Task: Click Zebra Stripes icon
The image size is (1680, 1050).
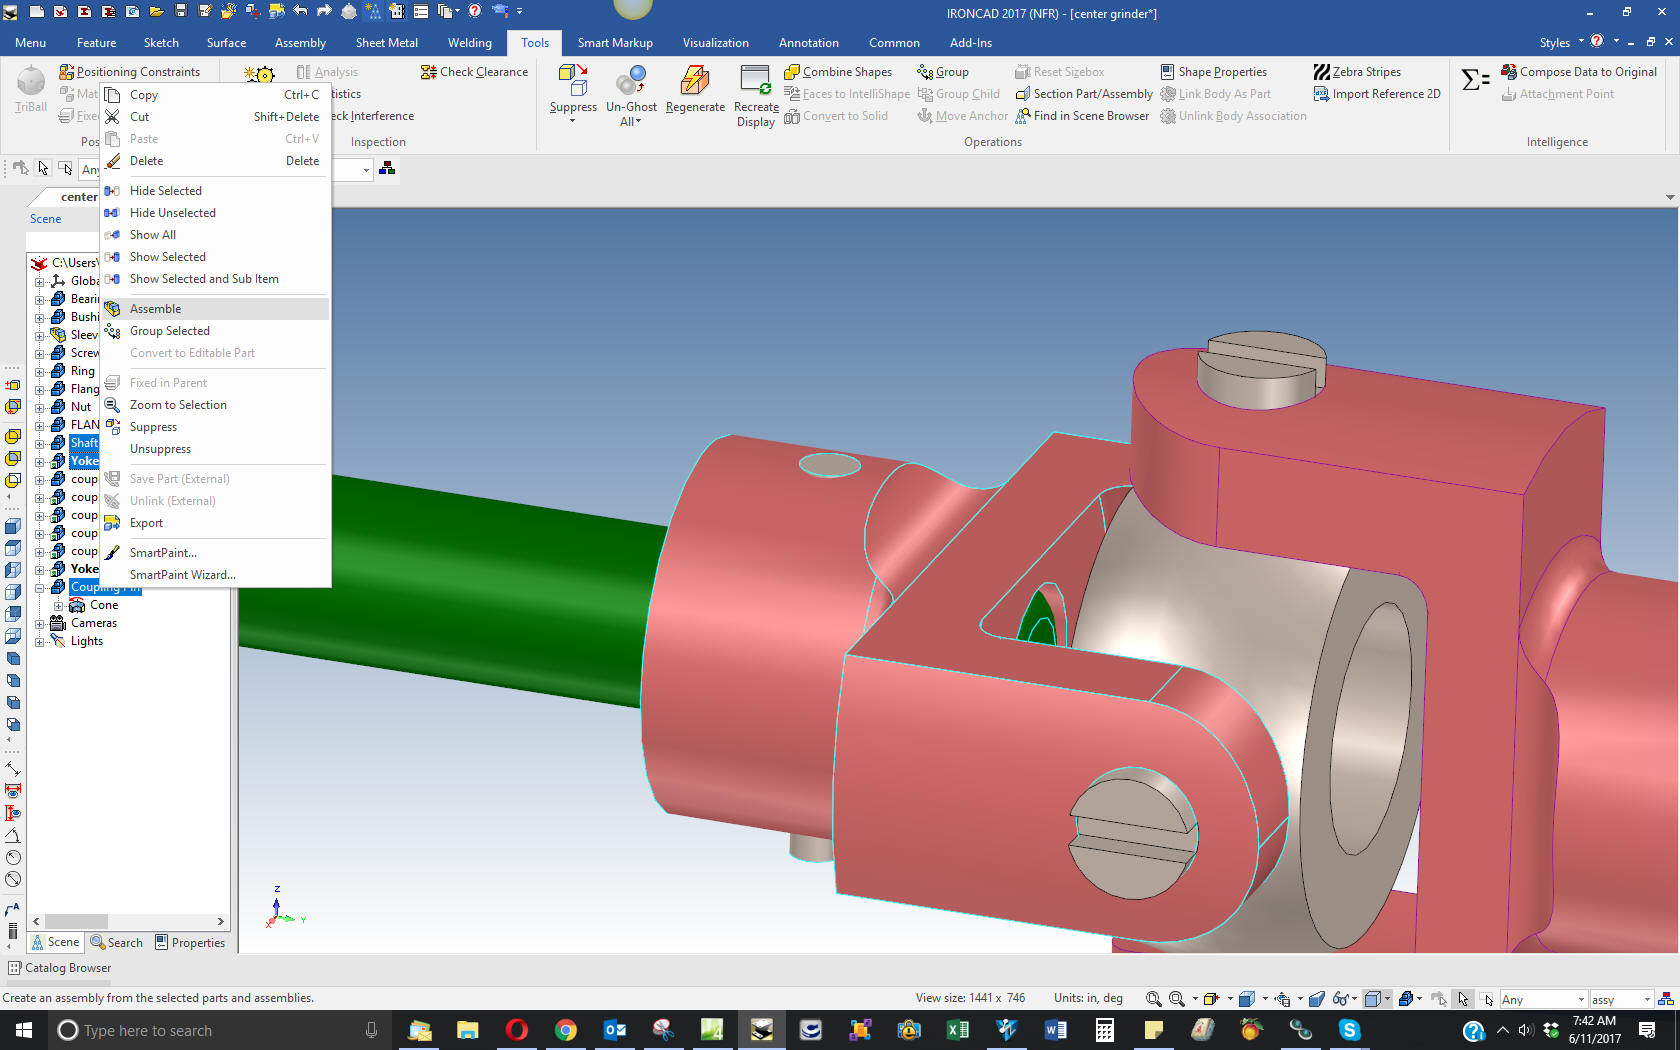Action: tap(1322, 72)
